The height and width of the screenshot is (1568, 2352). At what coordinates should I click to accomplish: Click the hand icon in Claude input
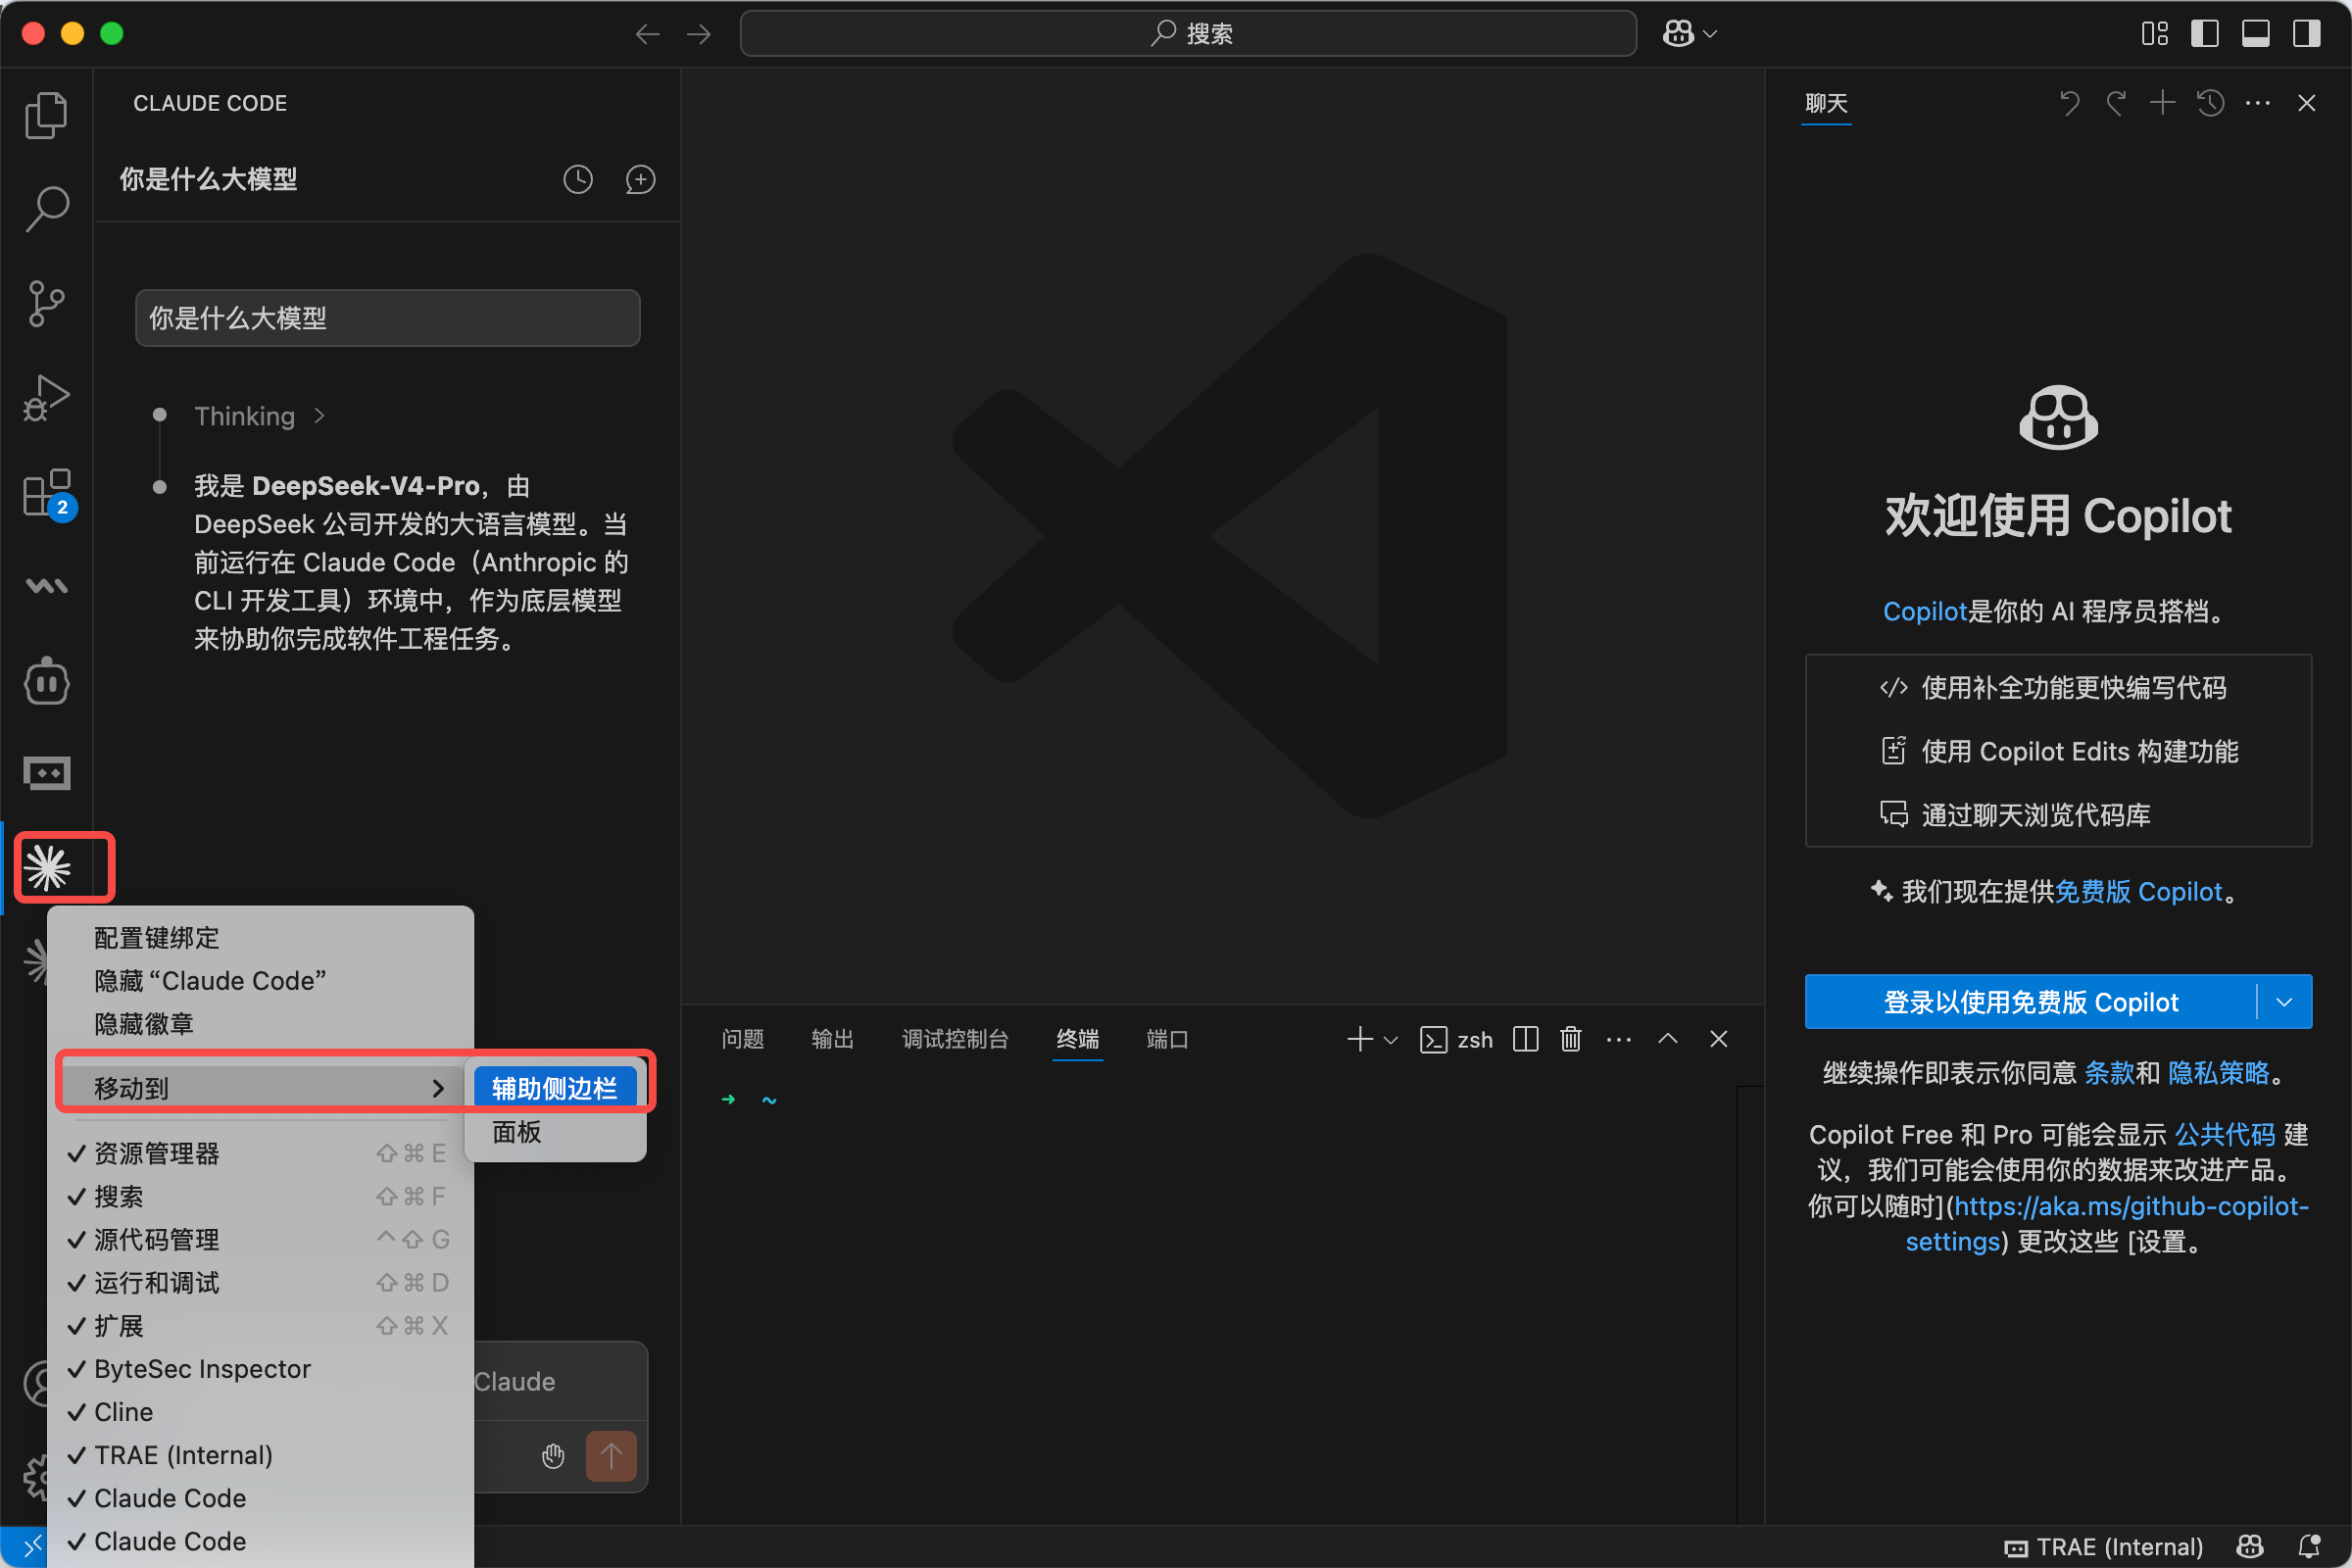[x=553, y=1456]
